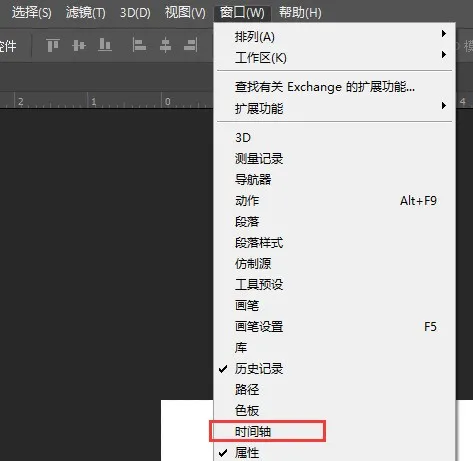Click the align top edges icon
Screen dimensions: 473x461
coord(53,45)
